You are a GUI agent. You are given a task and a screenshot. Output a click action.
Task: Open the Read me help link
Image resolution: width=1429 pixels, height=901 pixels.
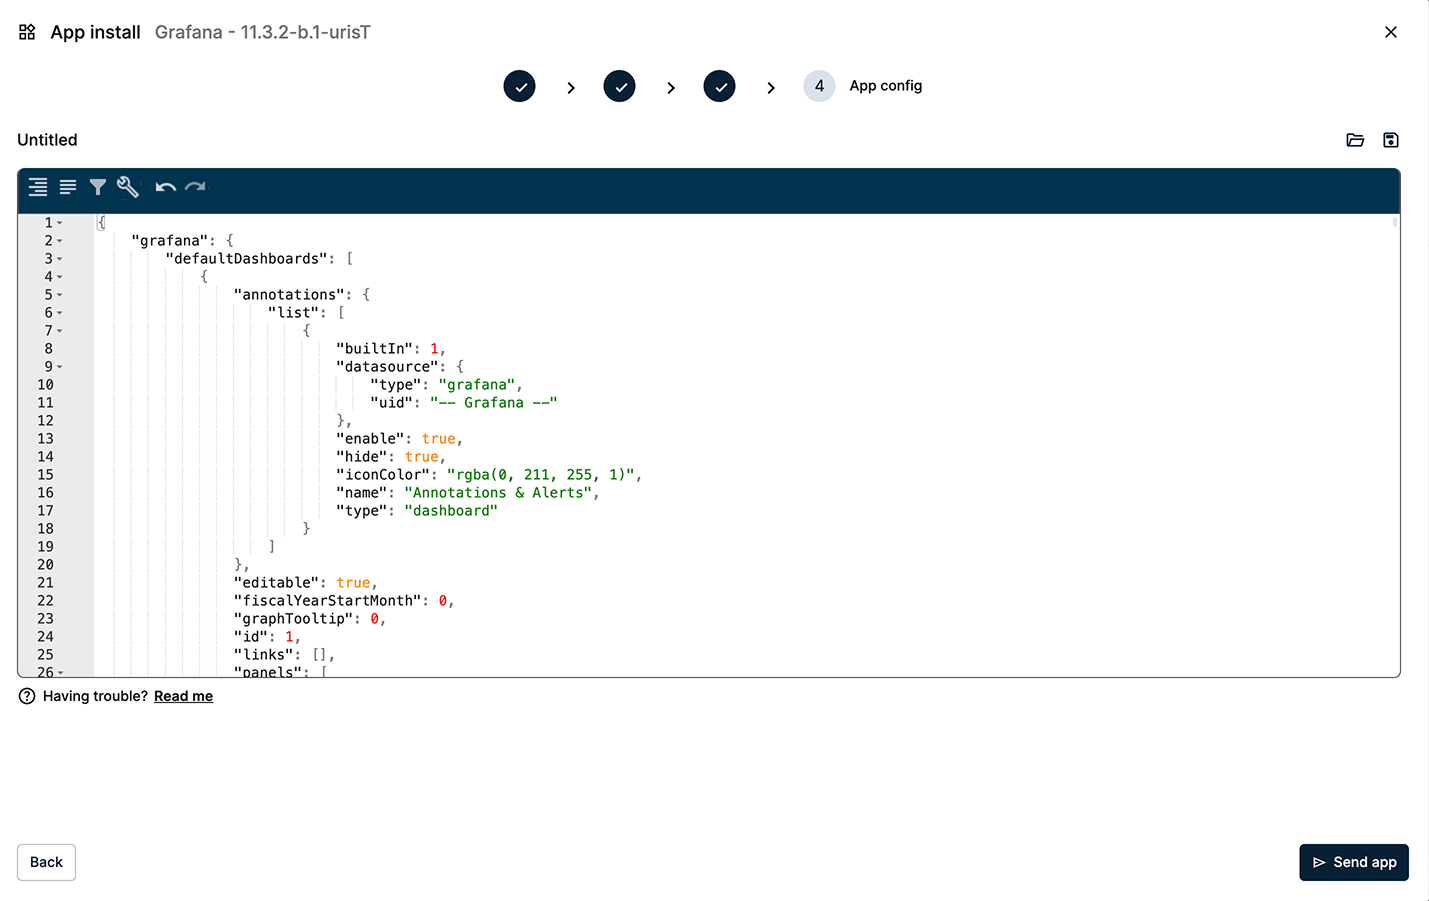[183, 696]
